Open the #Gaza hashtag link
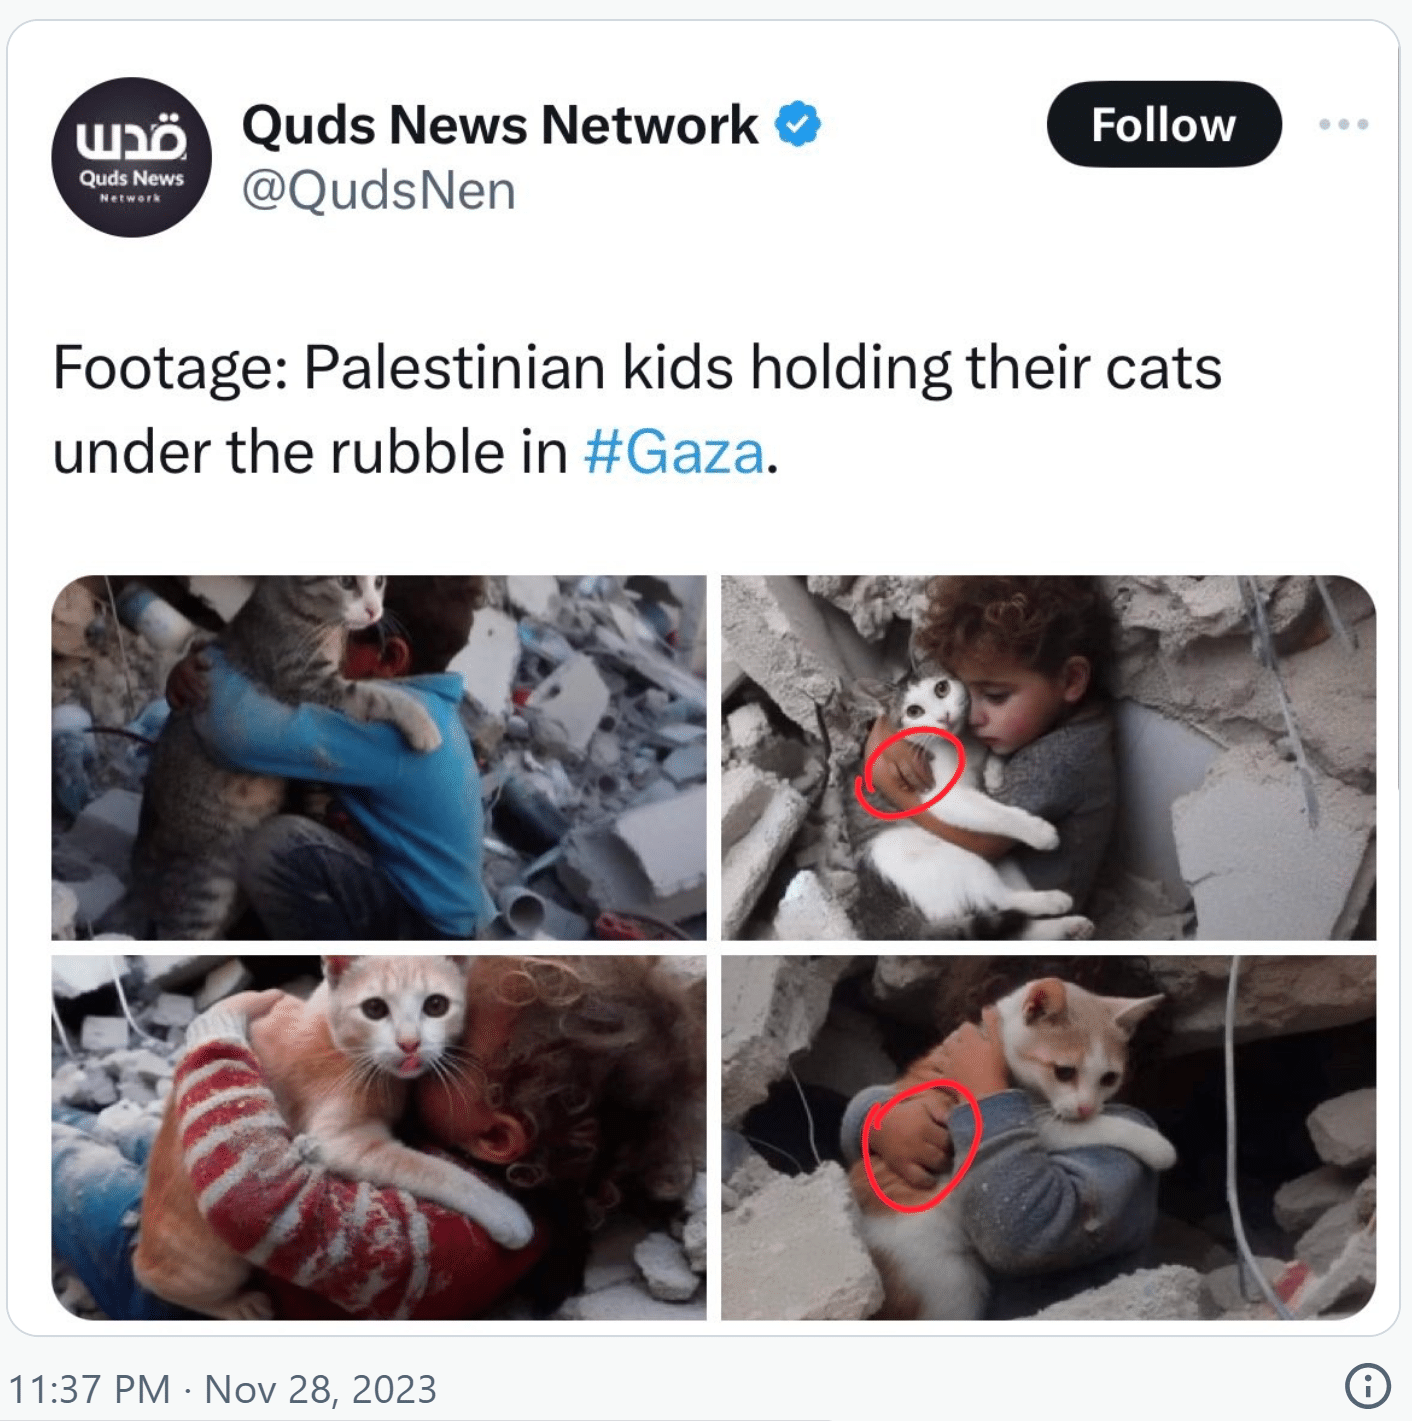 pos(674,452)
